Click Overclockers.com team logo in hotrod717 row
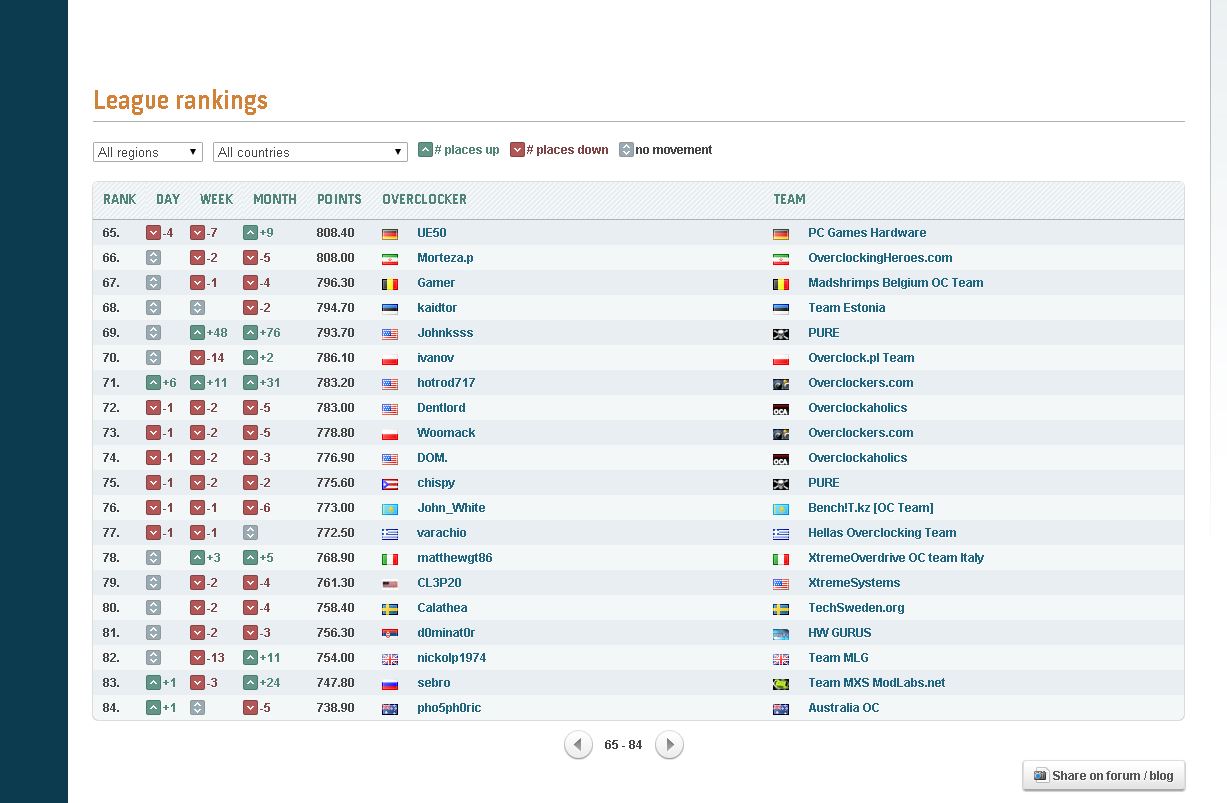The height and width of the screenshot is (803, 1227). tap(781, 383)
